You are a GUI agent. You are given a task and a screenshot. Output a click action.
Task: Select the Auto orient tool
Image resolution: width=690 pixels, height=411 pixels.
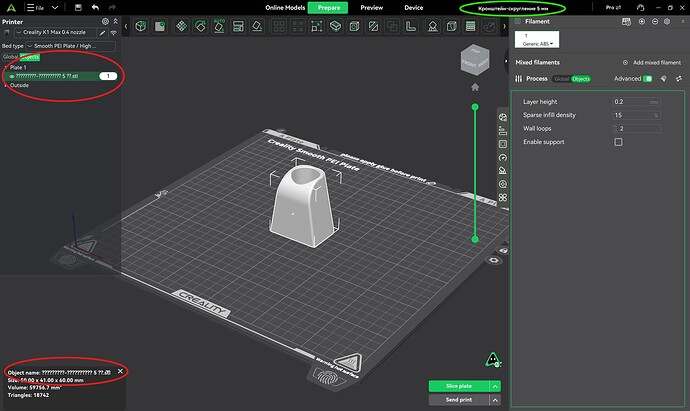(219, 26)
